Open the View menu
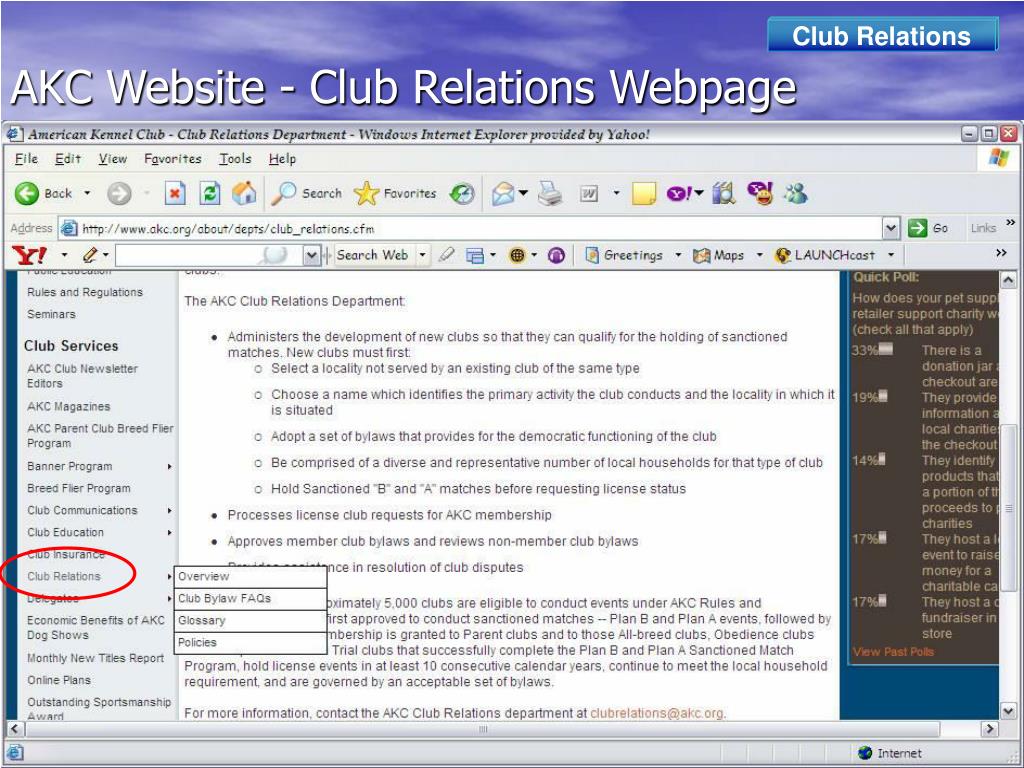The height and width of the screenshot is (768, 1024). (x=112, y=159)
